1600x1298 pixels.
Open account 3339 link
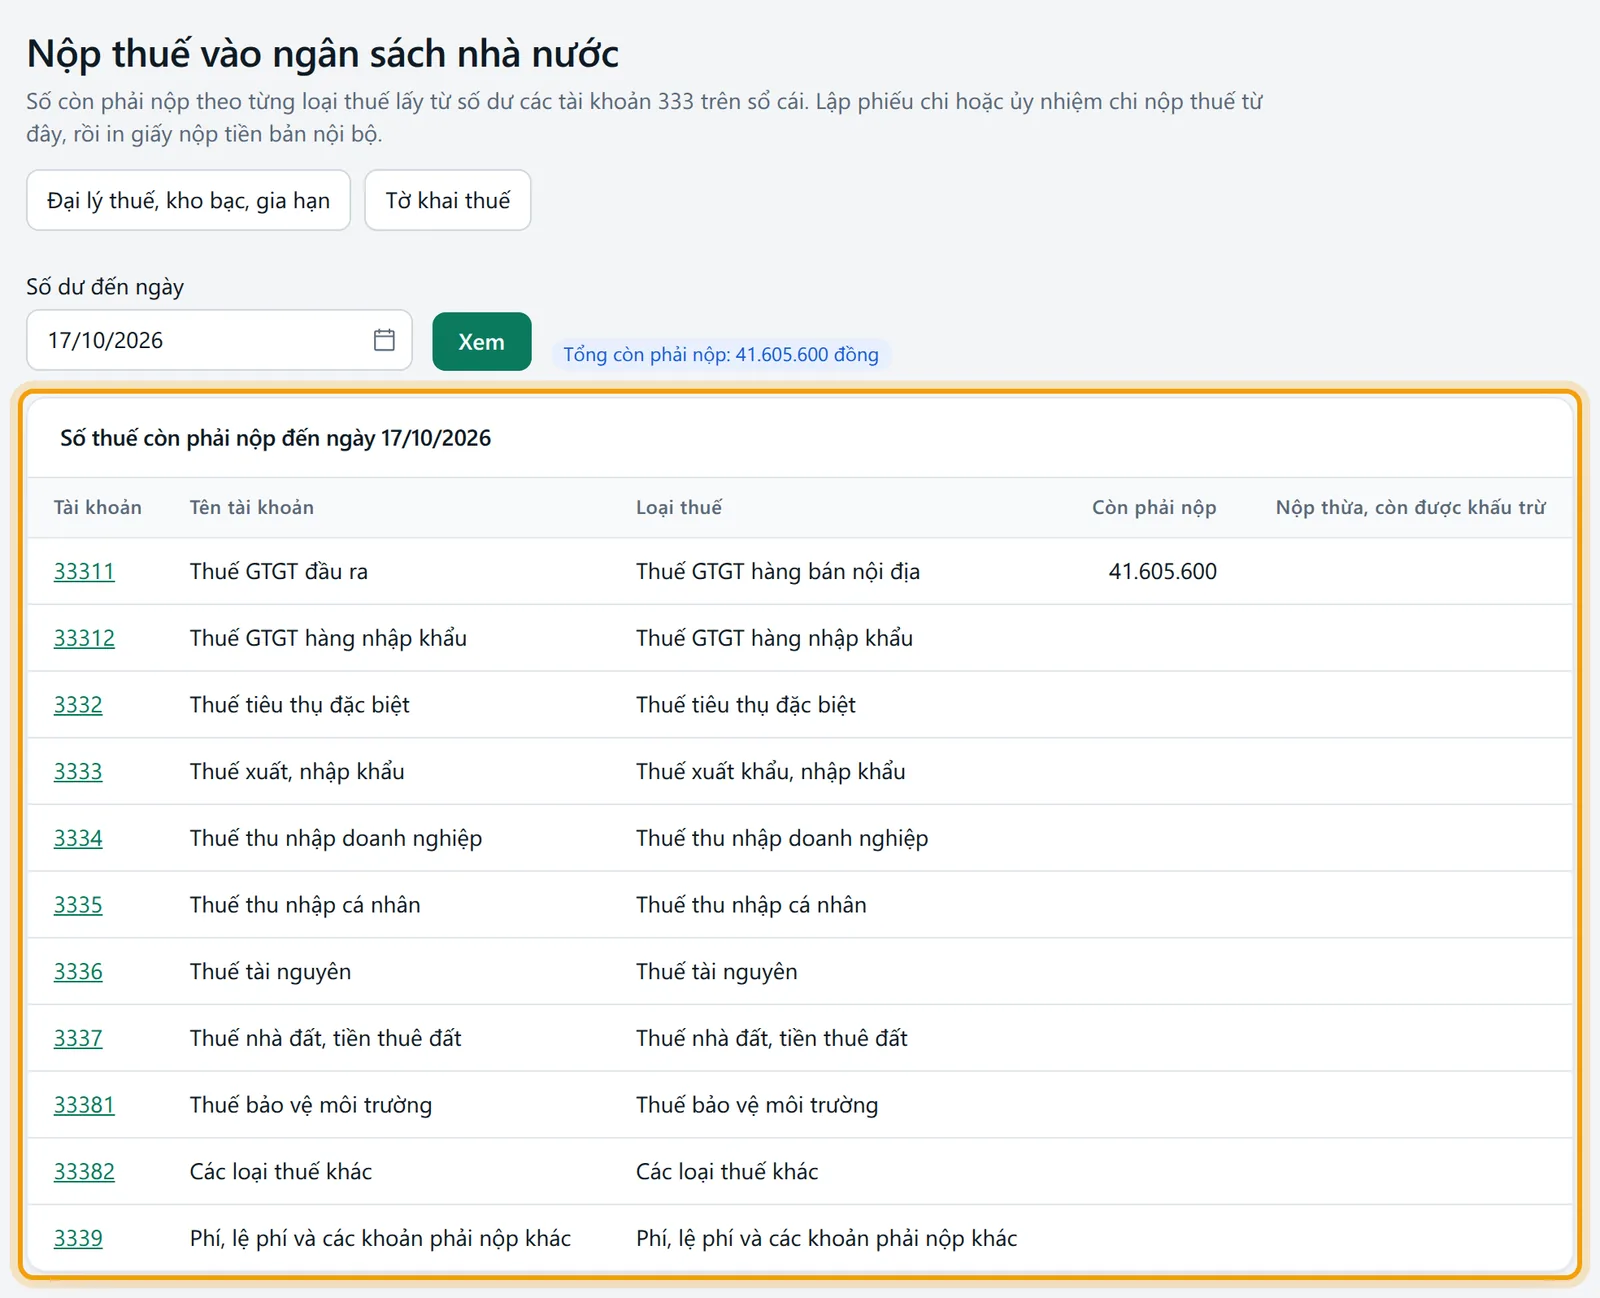[x=78, y=1238]
